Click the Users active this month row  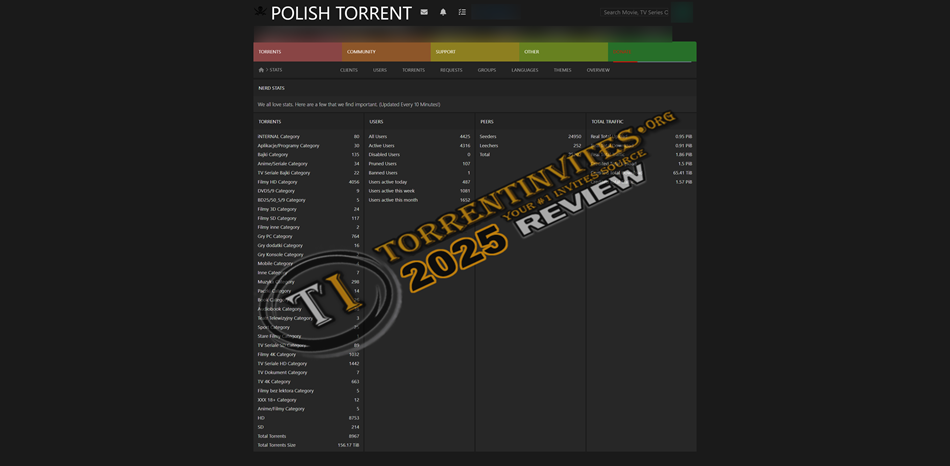click(419, 200)
